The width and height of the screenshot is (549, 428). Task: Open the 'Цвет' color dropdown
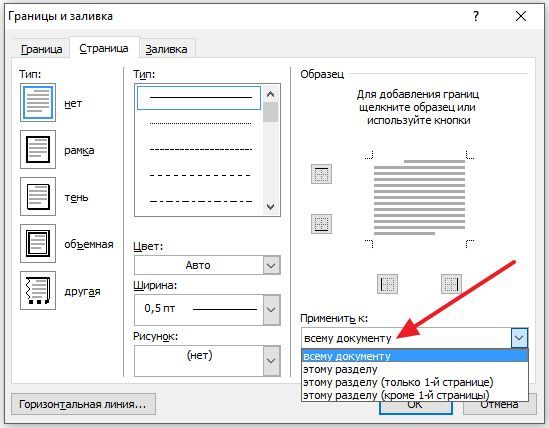pyautogui.click(x=271, y=265)
